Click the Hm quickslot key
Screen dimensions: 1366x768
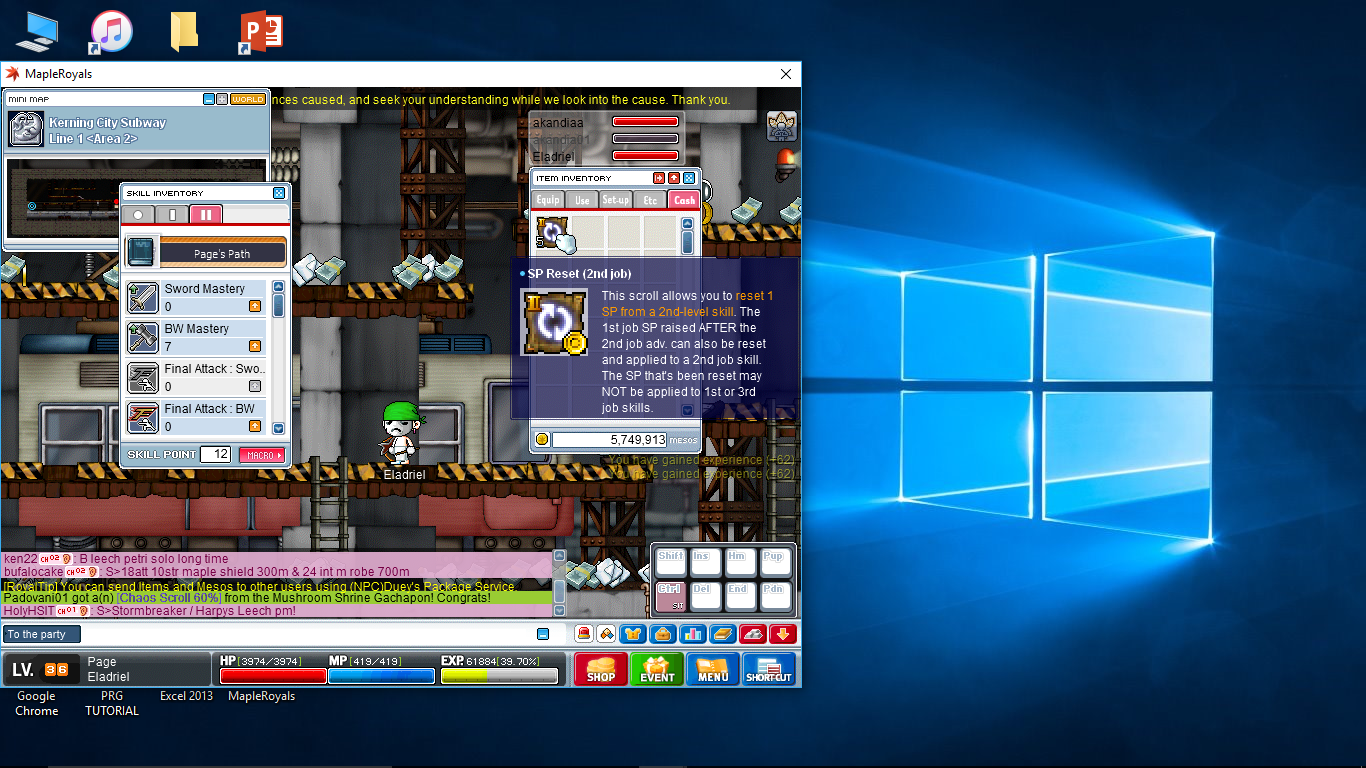point(740,563)
